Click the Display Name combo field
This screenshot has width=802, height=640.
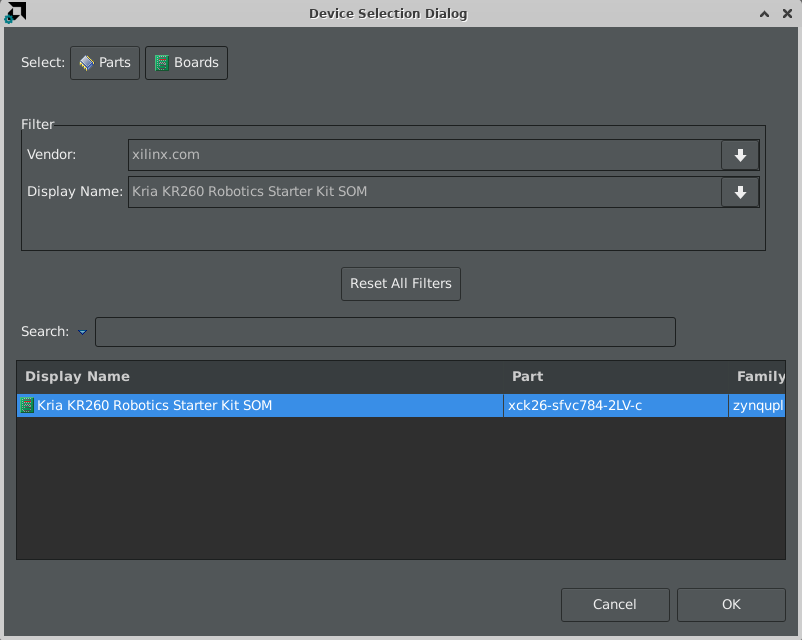click(425, 192)
